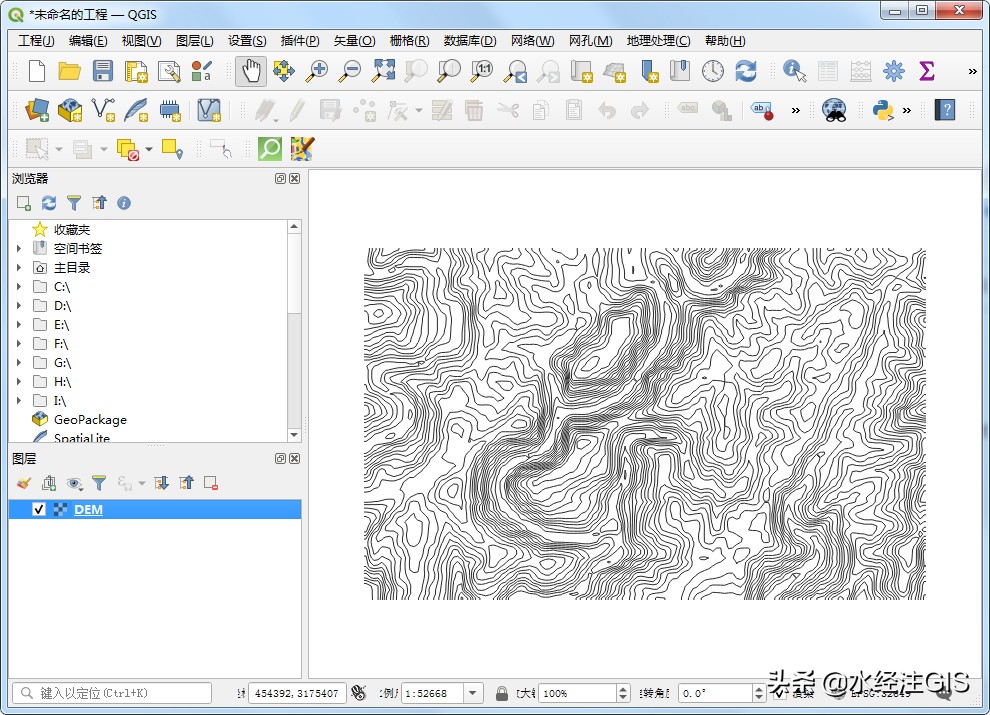Open the 工程(J) menu
Viewport: 990px width, 715px height.
click(36, 40)
